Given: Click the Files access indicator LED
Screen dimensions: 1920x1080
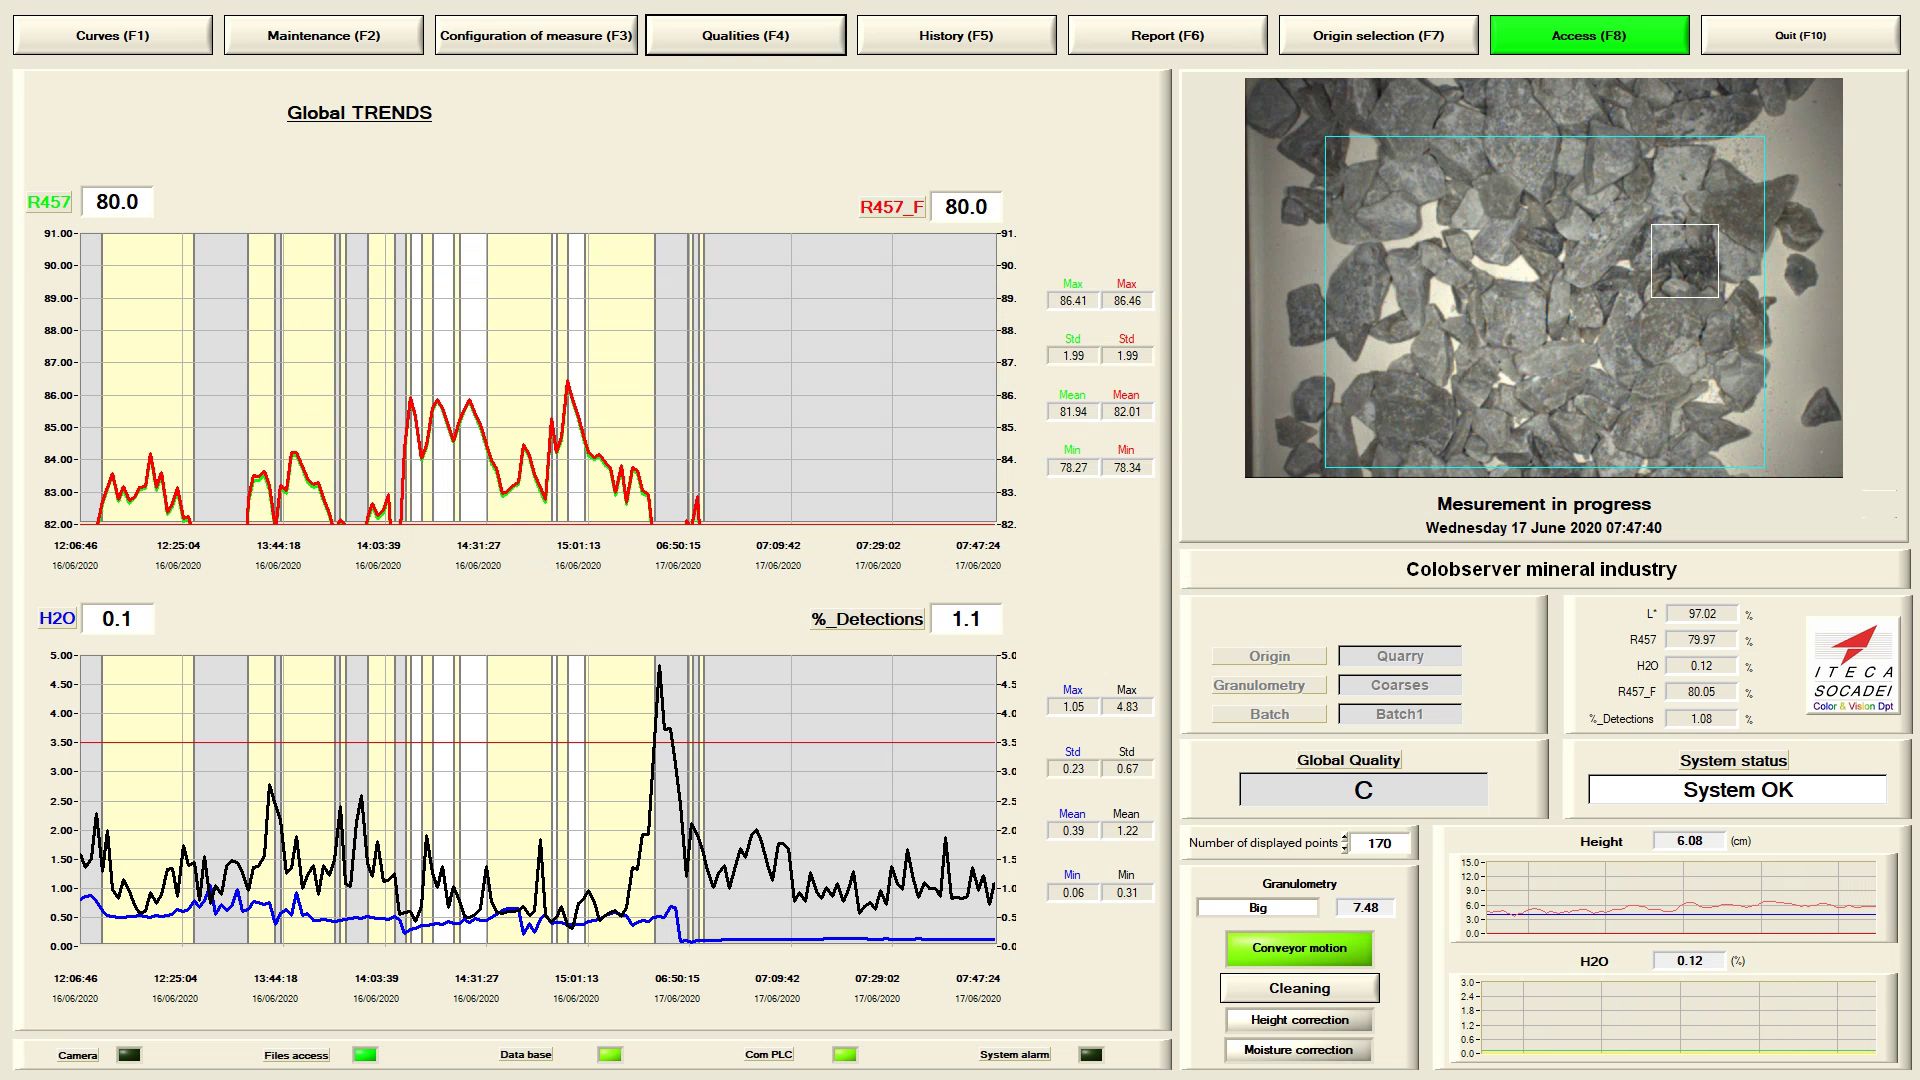Looking at the screenshot, I should click(365, 1054).
